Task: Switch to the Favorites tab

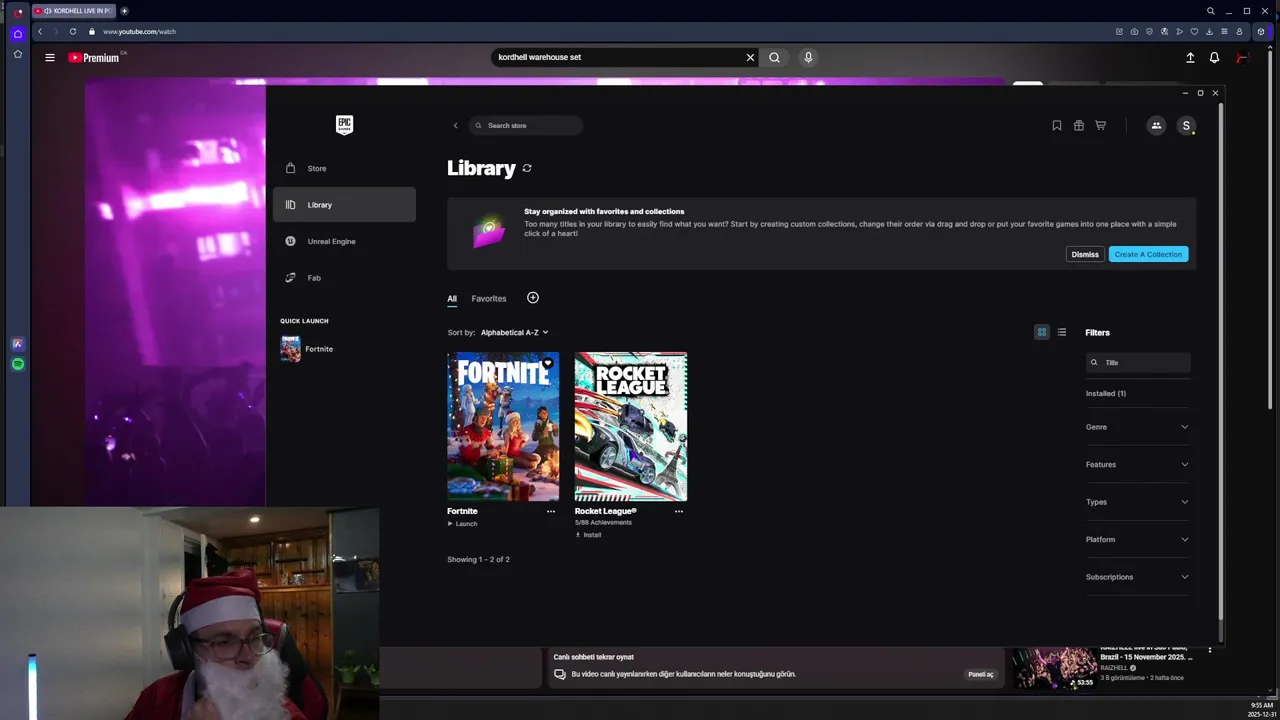Action: [x=489, y=298]
